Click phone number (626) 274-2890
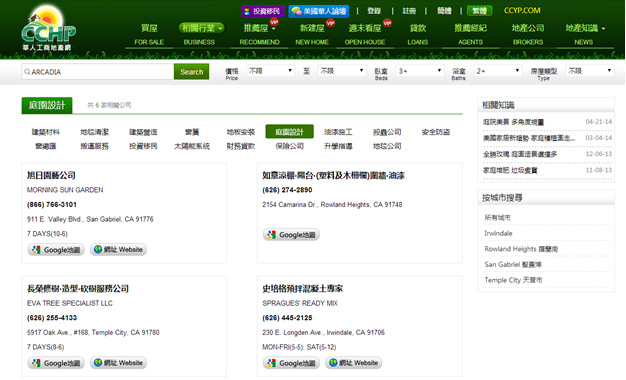Image resolution: width=626 pixels, height=380 pixels. (x=287, y=190)
